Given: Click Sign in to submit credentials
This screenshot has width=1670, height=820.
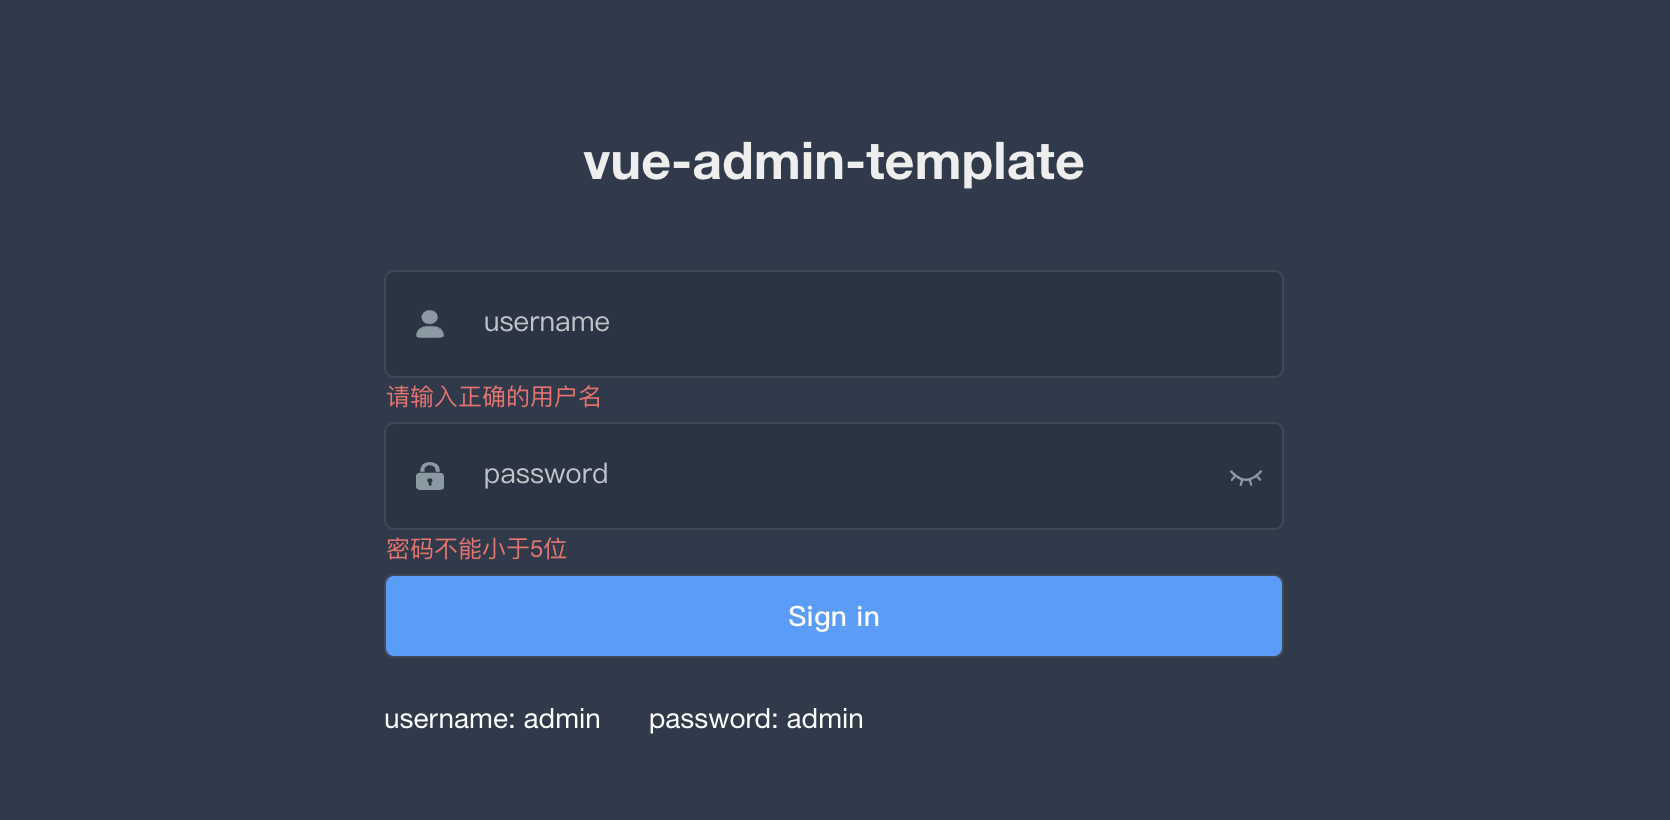Looking at the screenshot, I should (834, 616).
